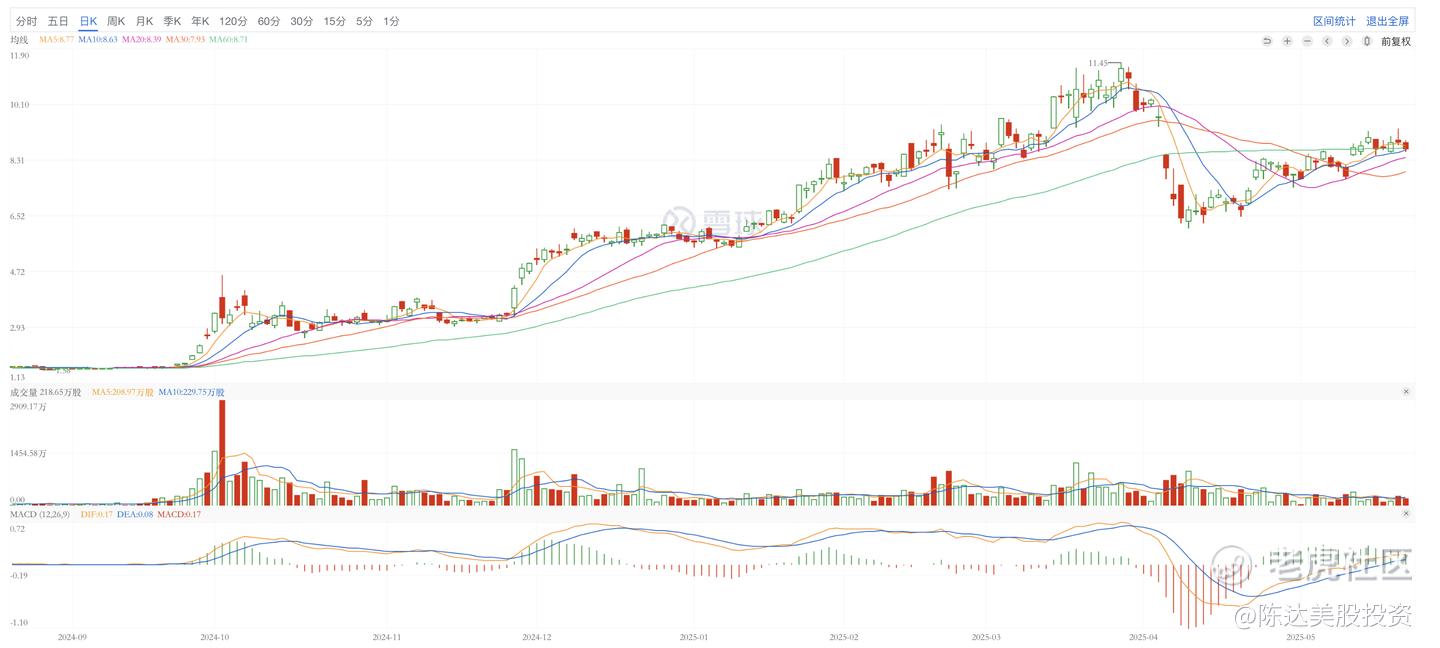This screenshot has height=648, width=1440.
Task: Click the 2024-09 date axis label
Action: pos(73,636)
